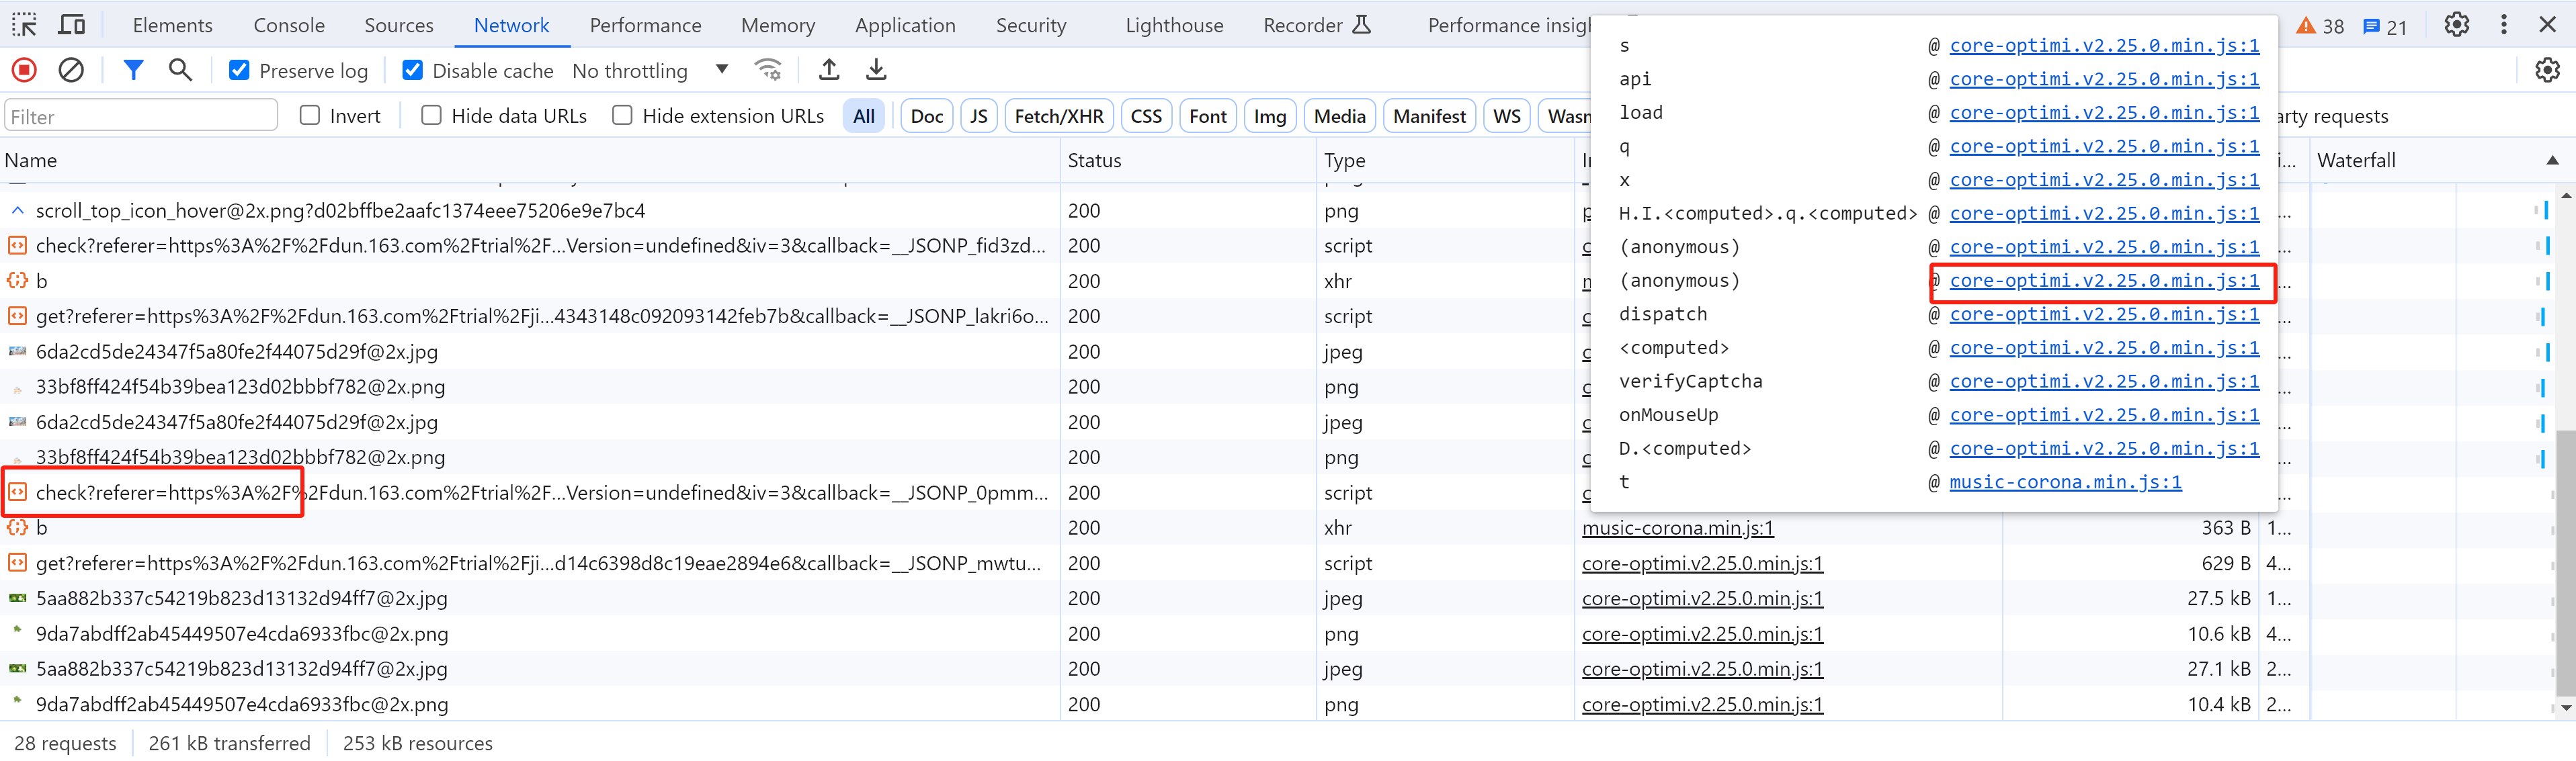Export HAR file with download icon

click(876, 70)
